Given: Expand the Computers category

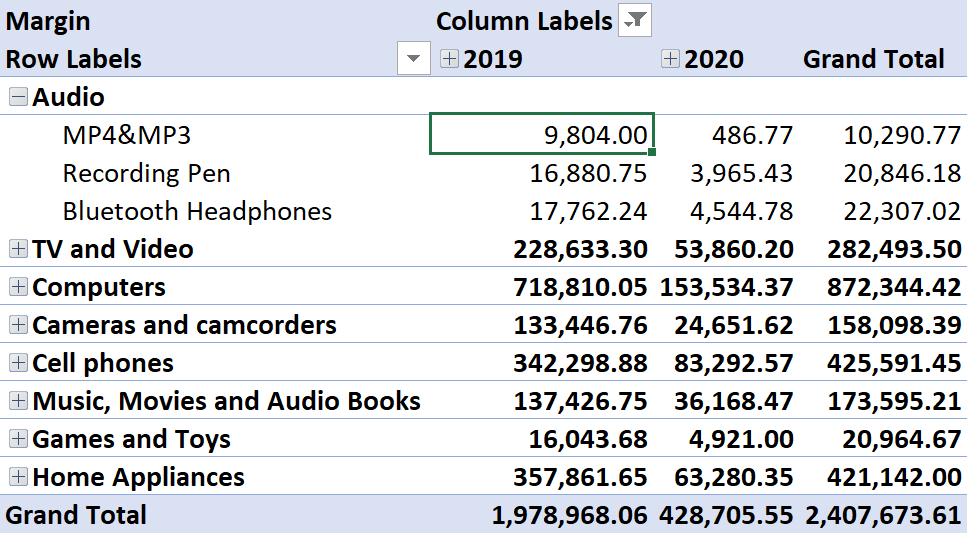Looking at the screenshot, I should click(x=19, y=286).
